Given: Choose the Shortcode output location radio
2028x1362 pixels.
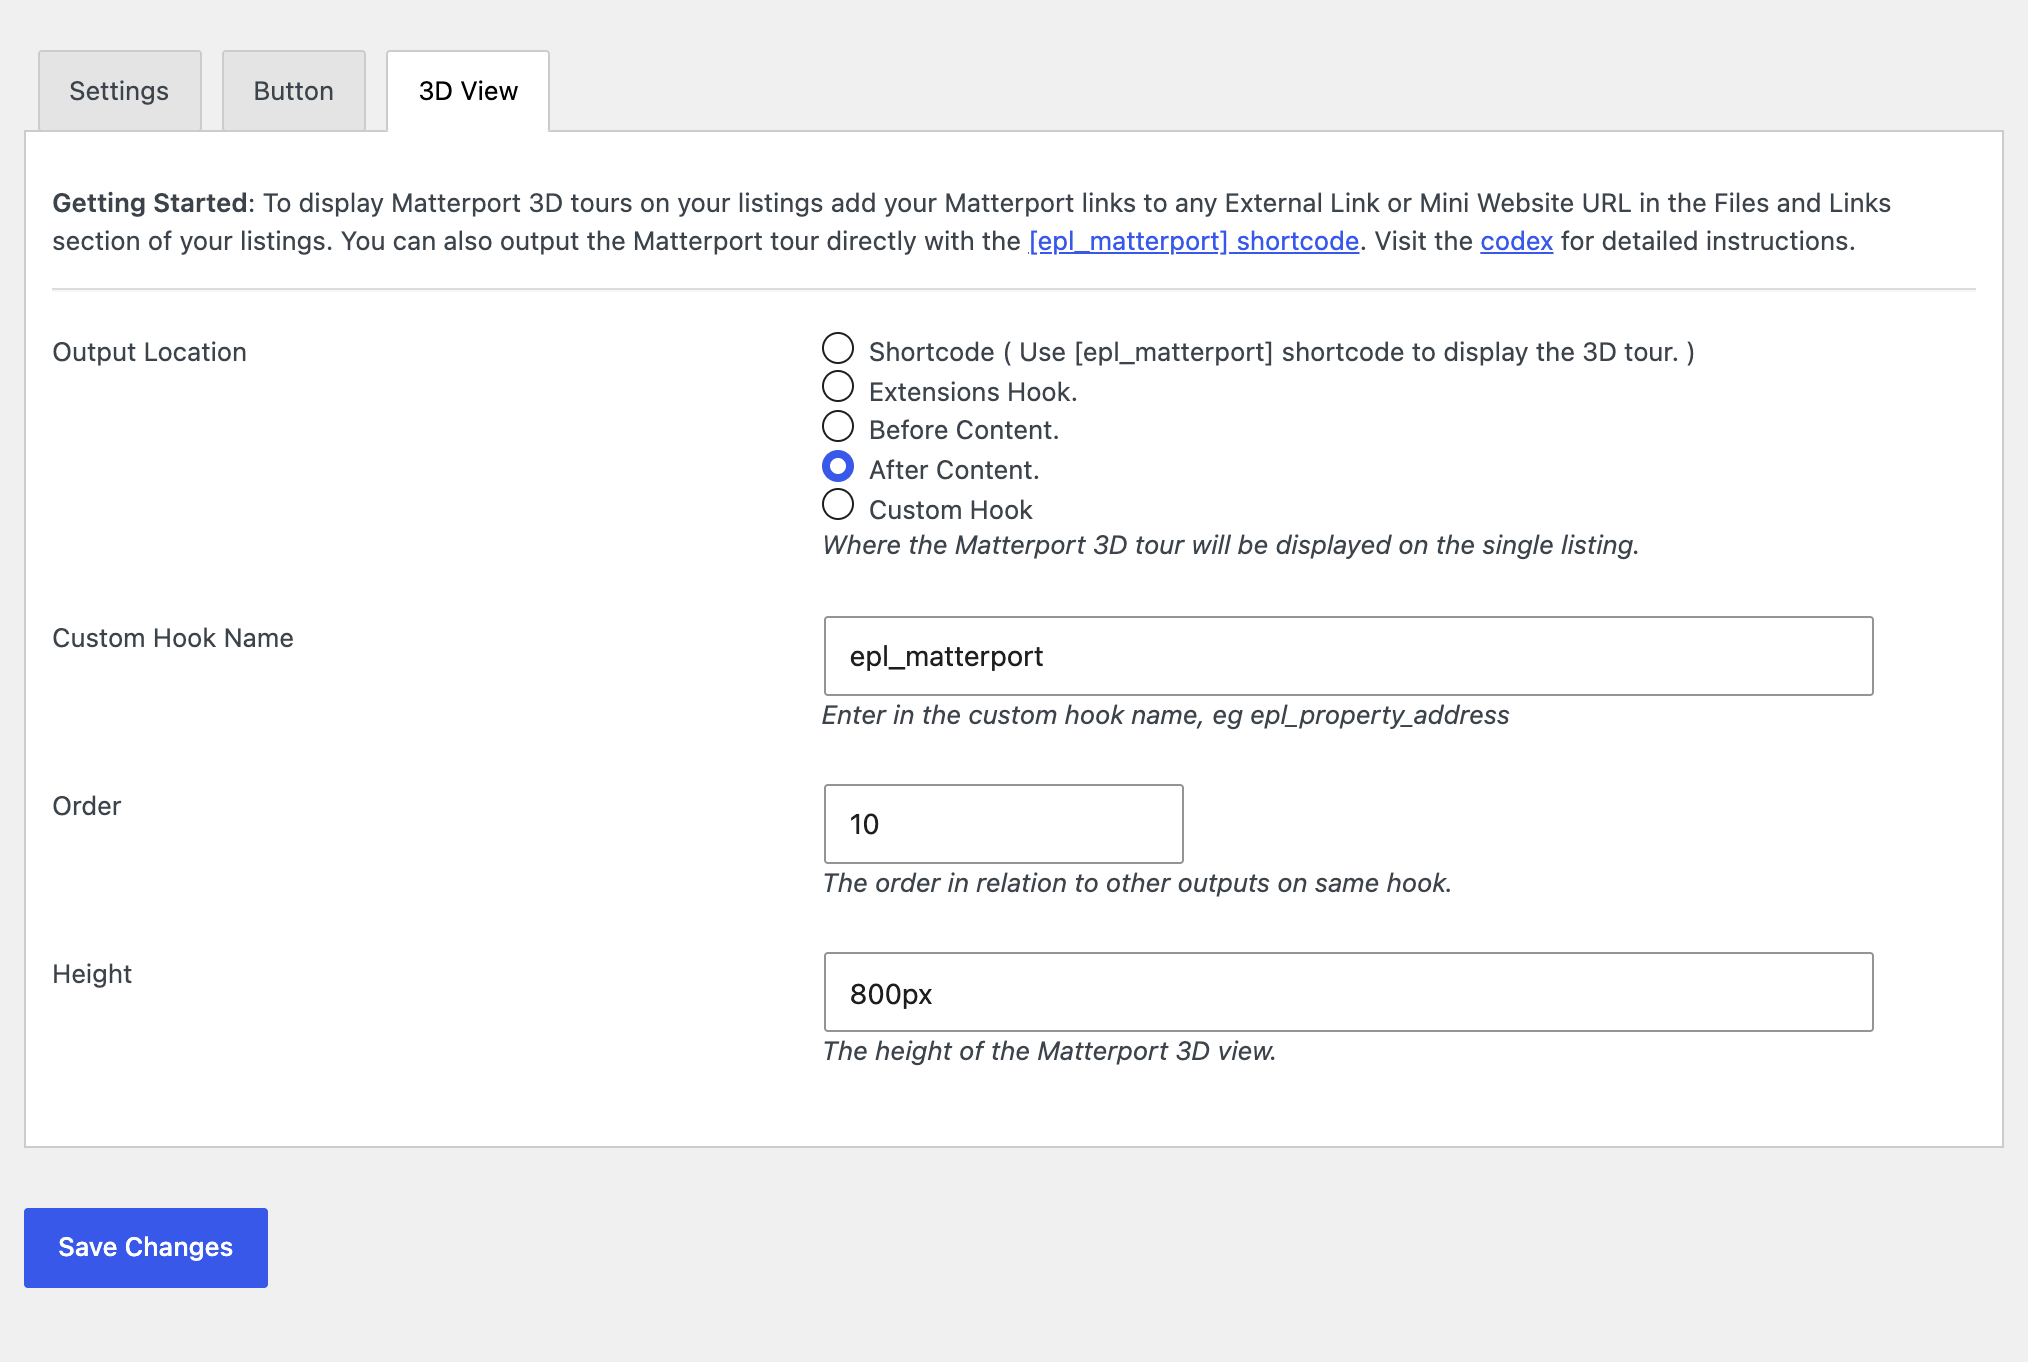Looking at the screenshot, I should tap(838, 348).
